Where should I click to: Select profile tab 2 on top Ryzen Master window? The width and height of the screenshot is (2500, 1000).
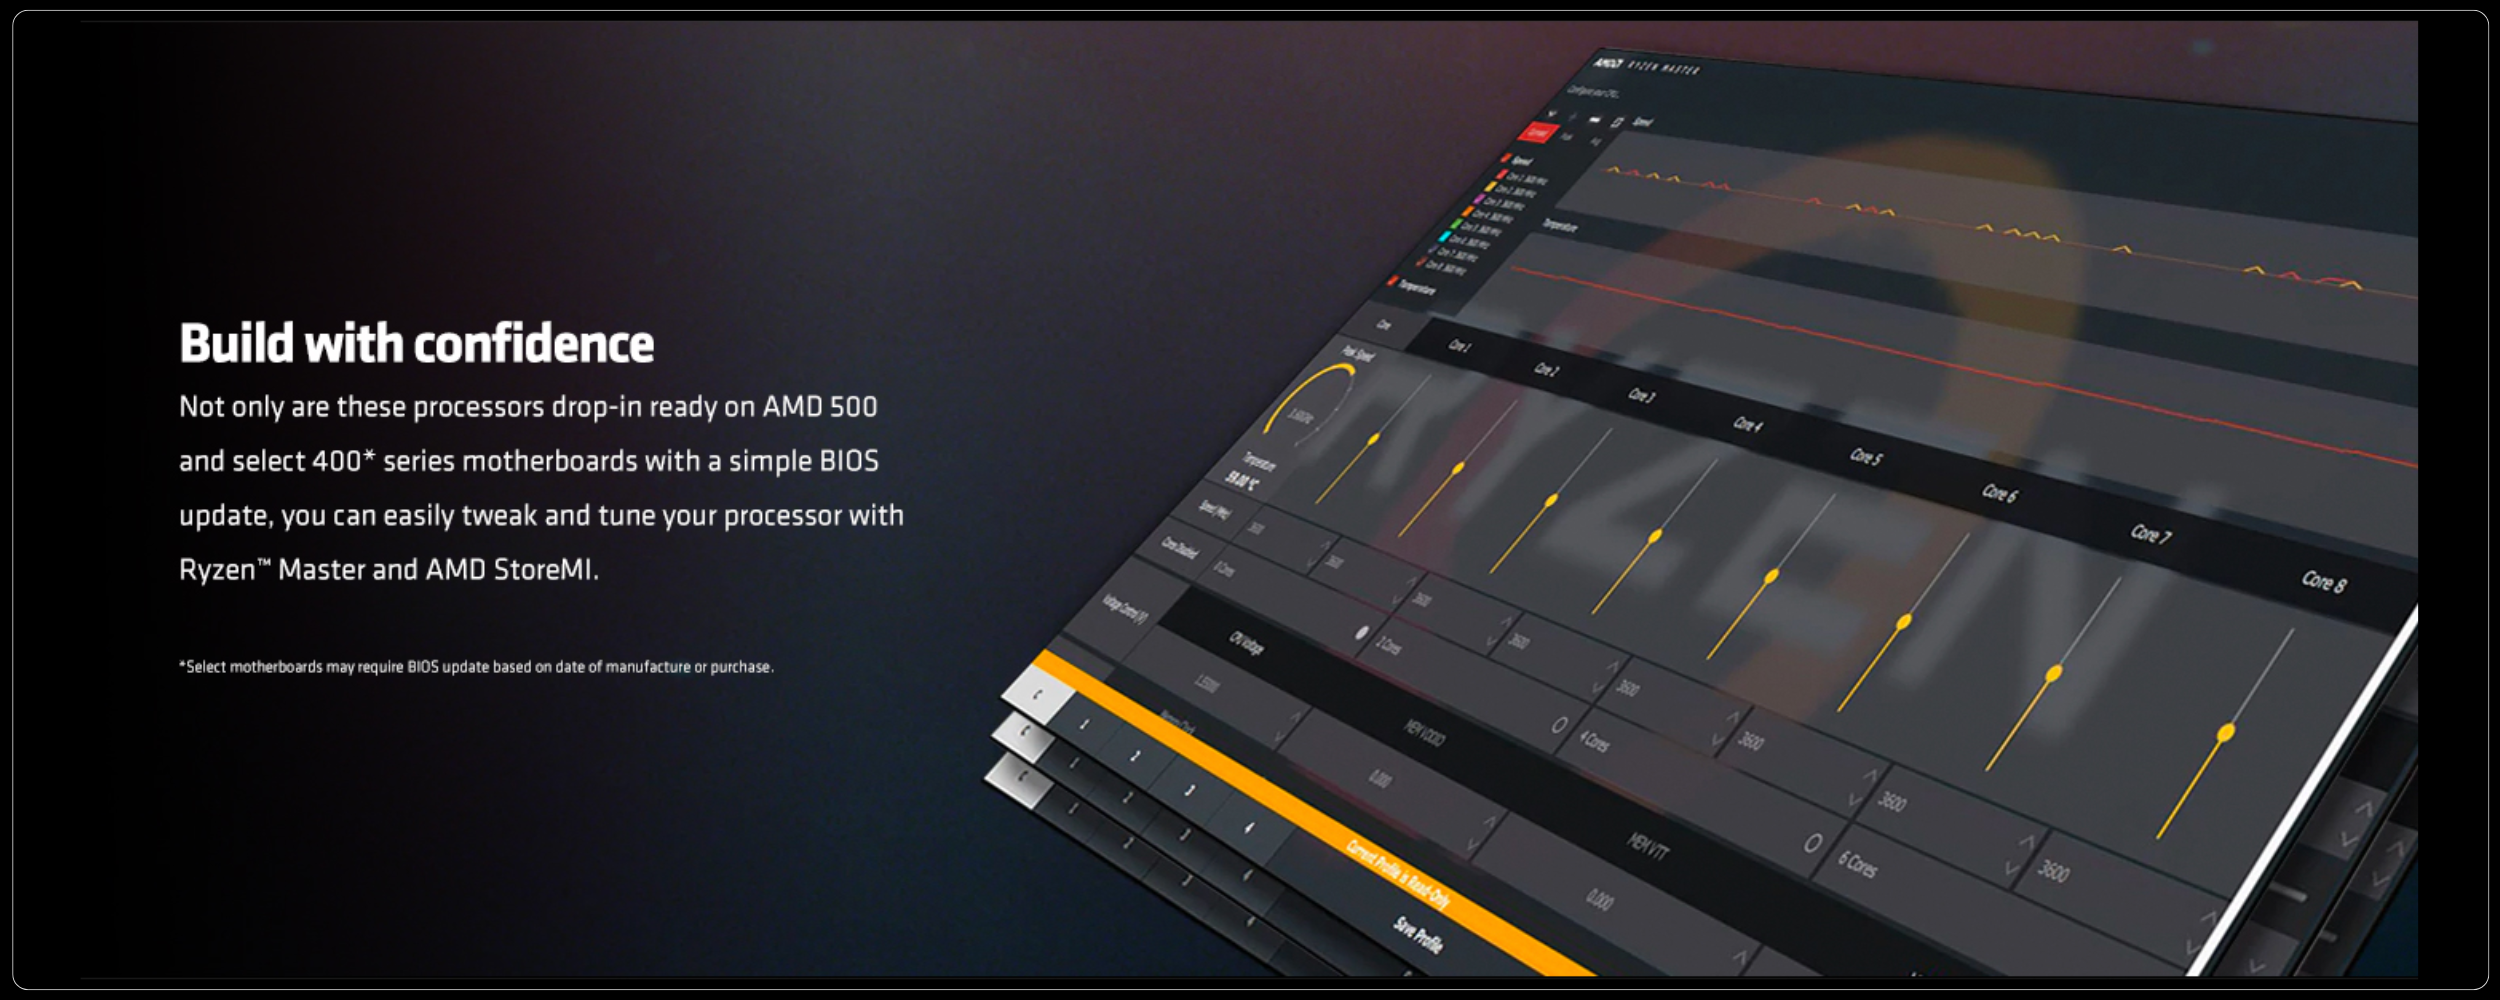(1136, 755)
